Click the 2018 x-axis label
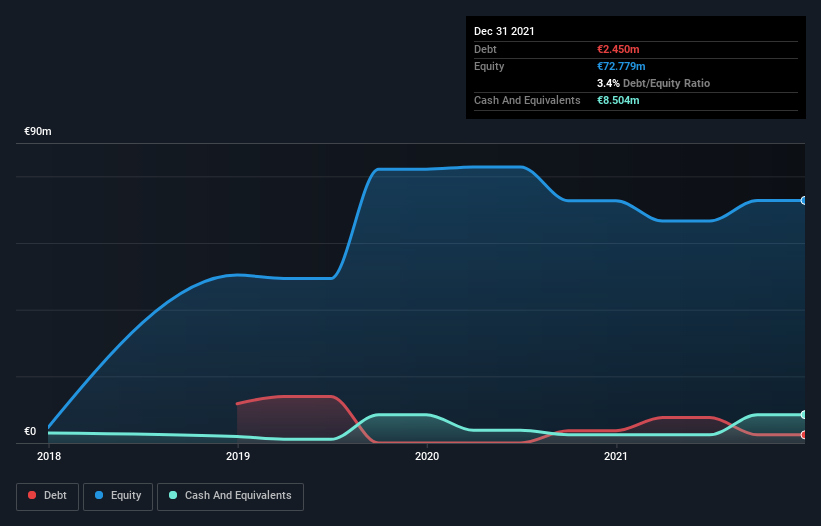Screen dimensions: 821x526 (x=49, y=456)
